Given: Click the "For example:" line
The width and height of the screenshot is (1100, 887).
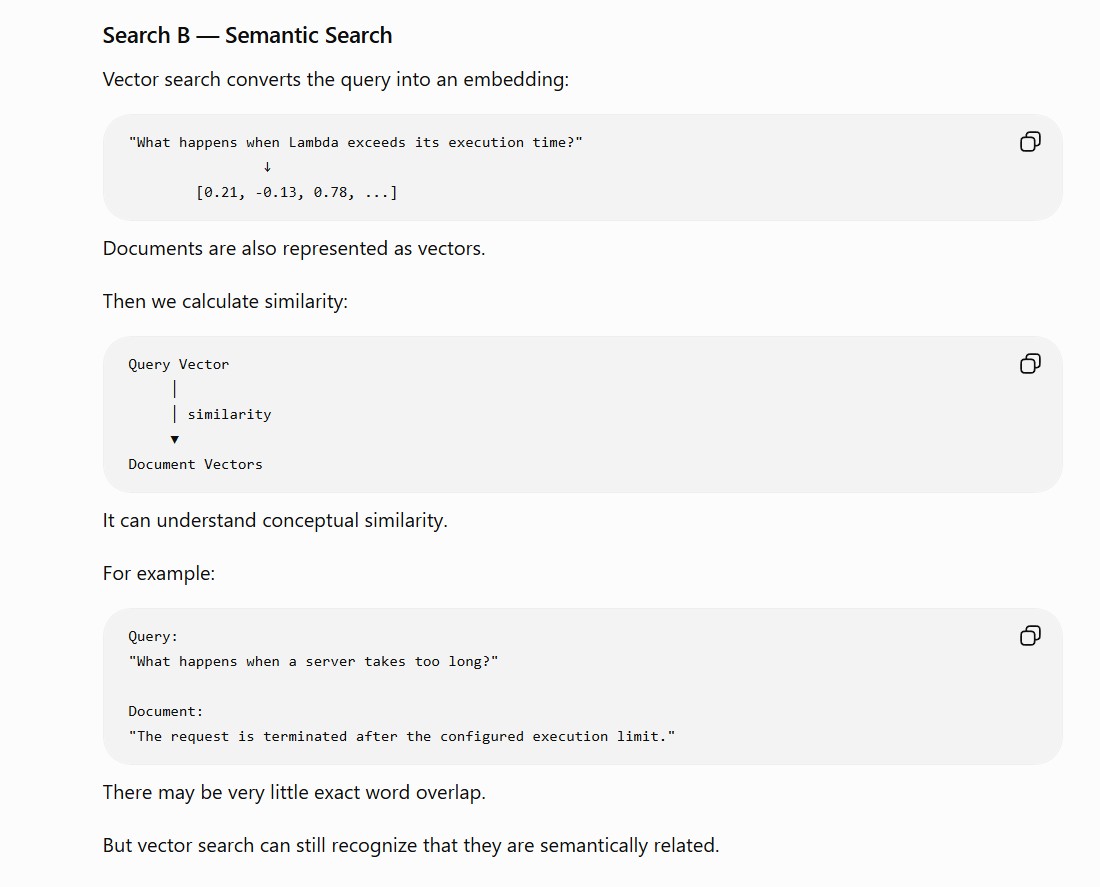Looking at the screenshot, I should pos(159,573).
